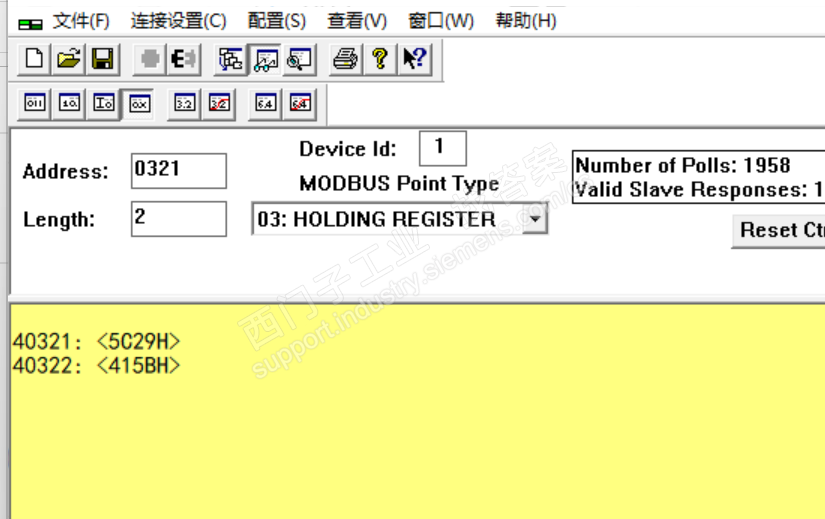825x519 pixels.
Task: Click the Address input field showing 0321
Action: tap(179, 171)
